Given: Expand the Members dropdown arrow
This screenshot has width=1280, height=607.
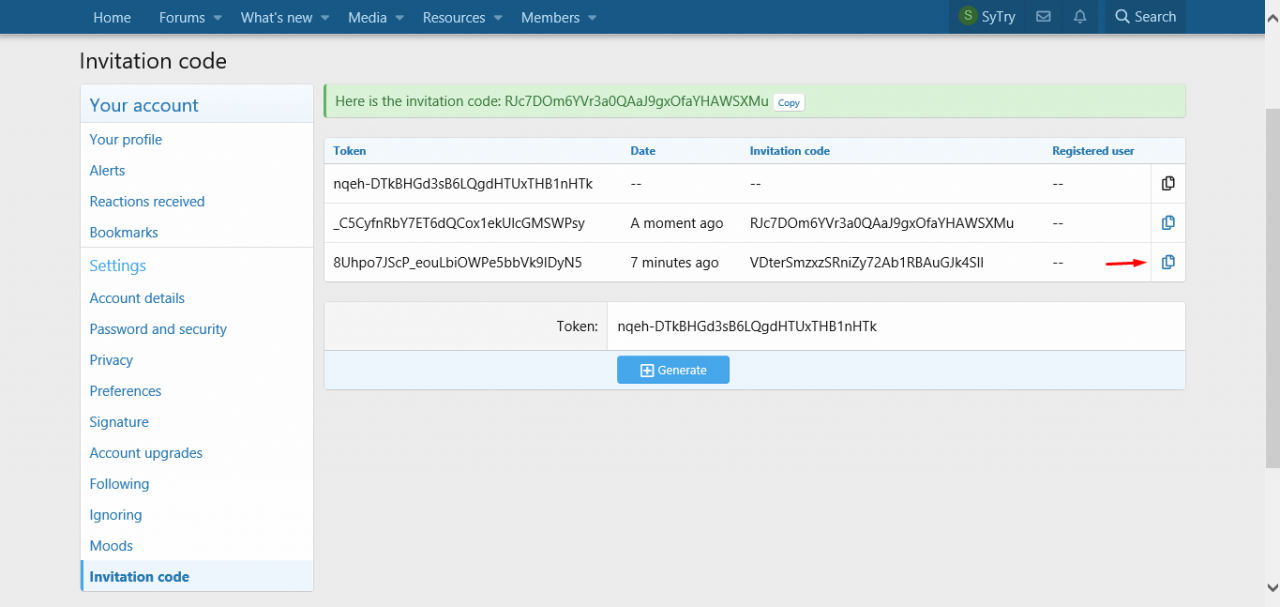Looking at the screenshot, I should click(592, 18).
